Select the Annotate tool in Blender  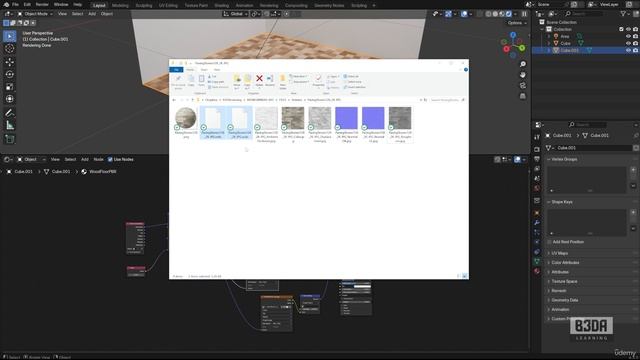[10, 113]
